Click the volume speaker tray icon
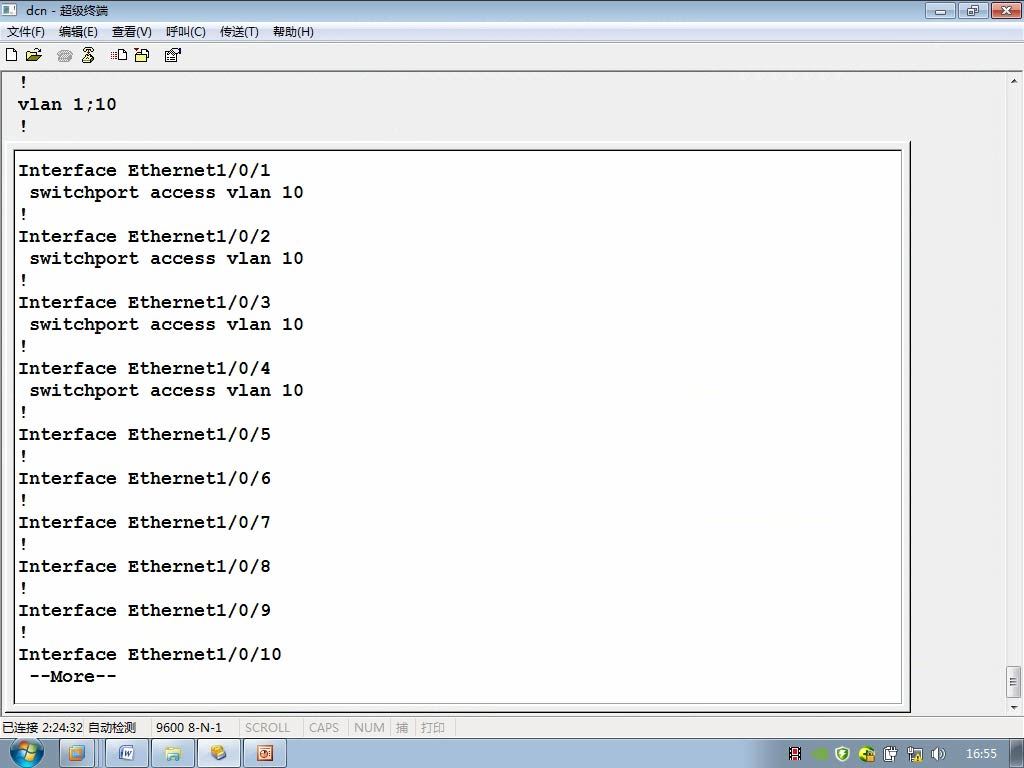The height and width of the screenshot is (768, 1024). pyautogui.click(x=938, y=754)
